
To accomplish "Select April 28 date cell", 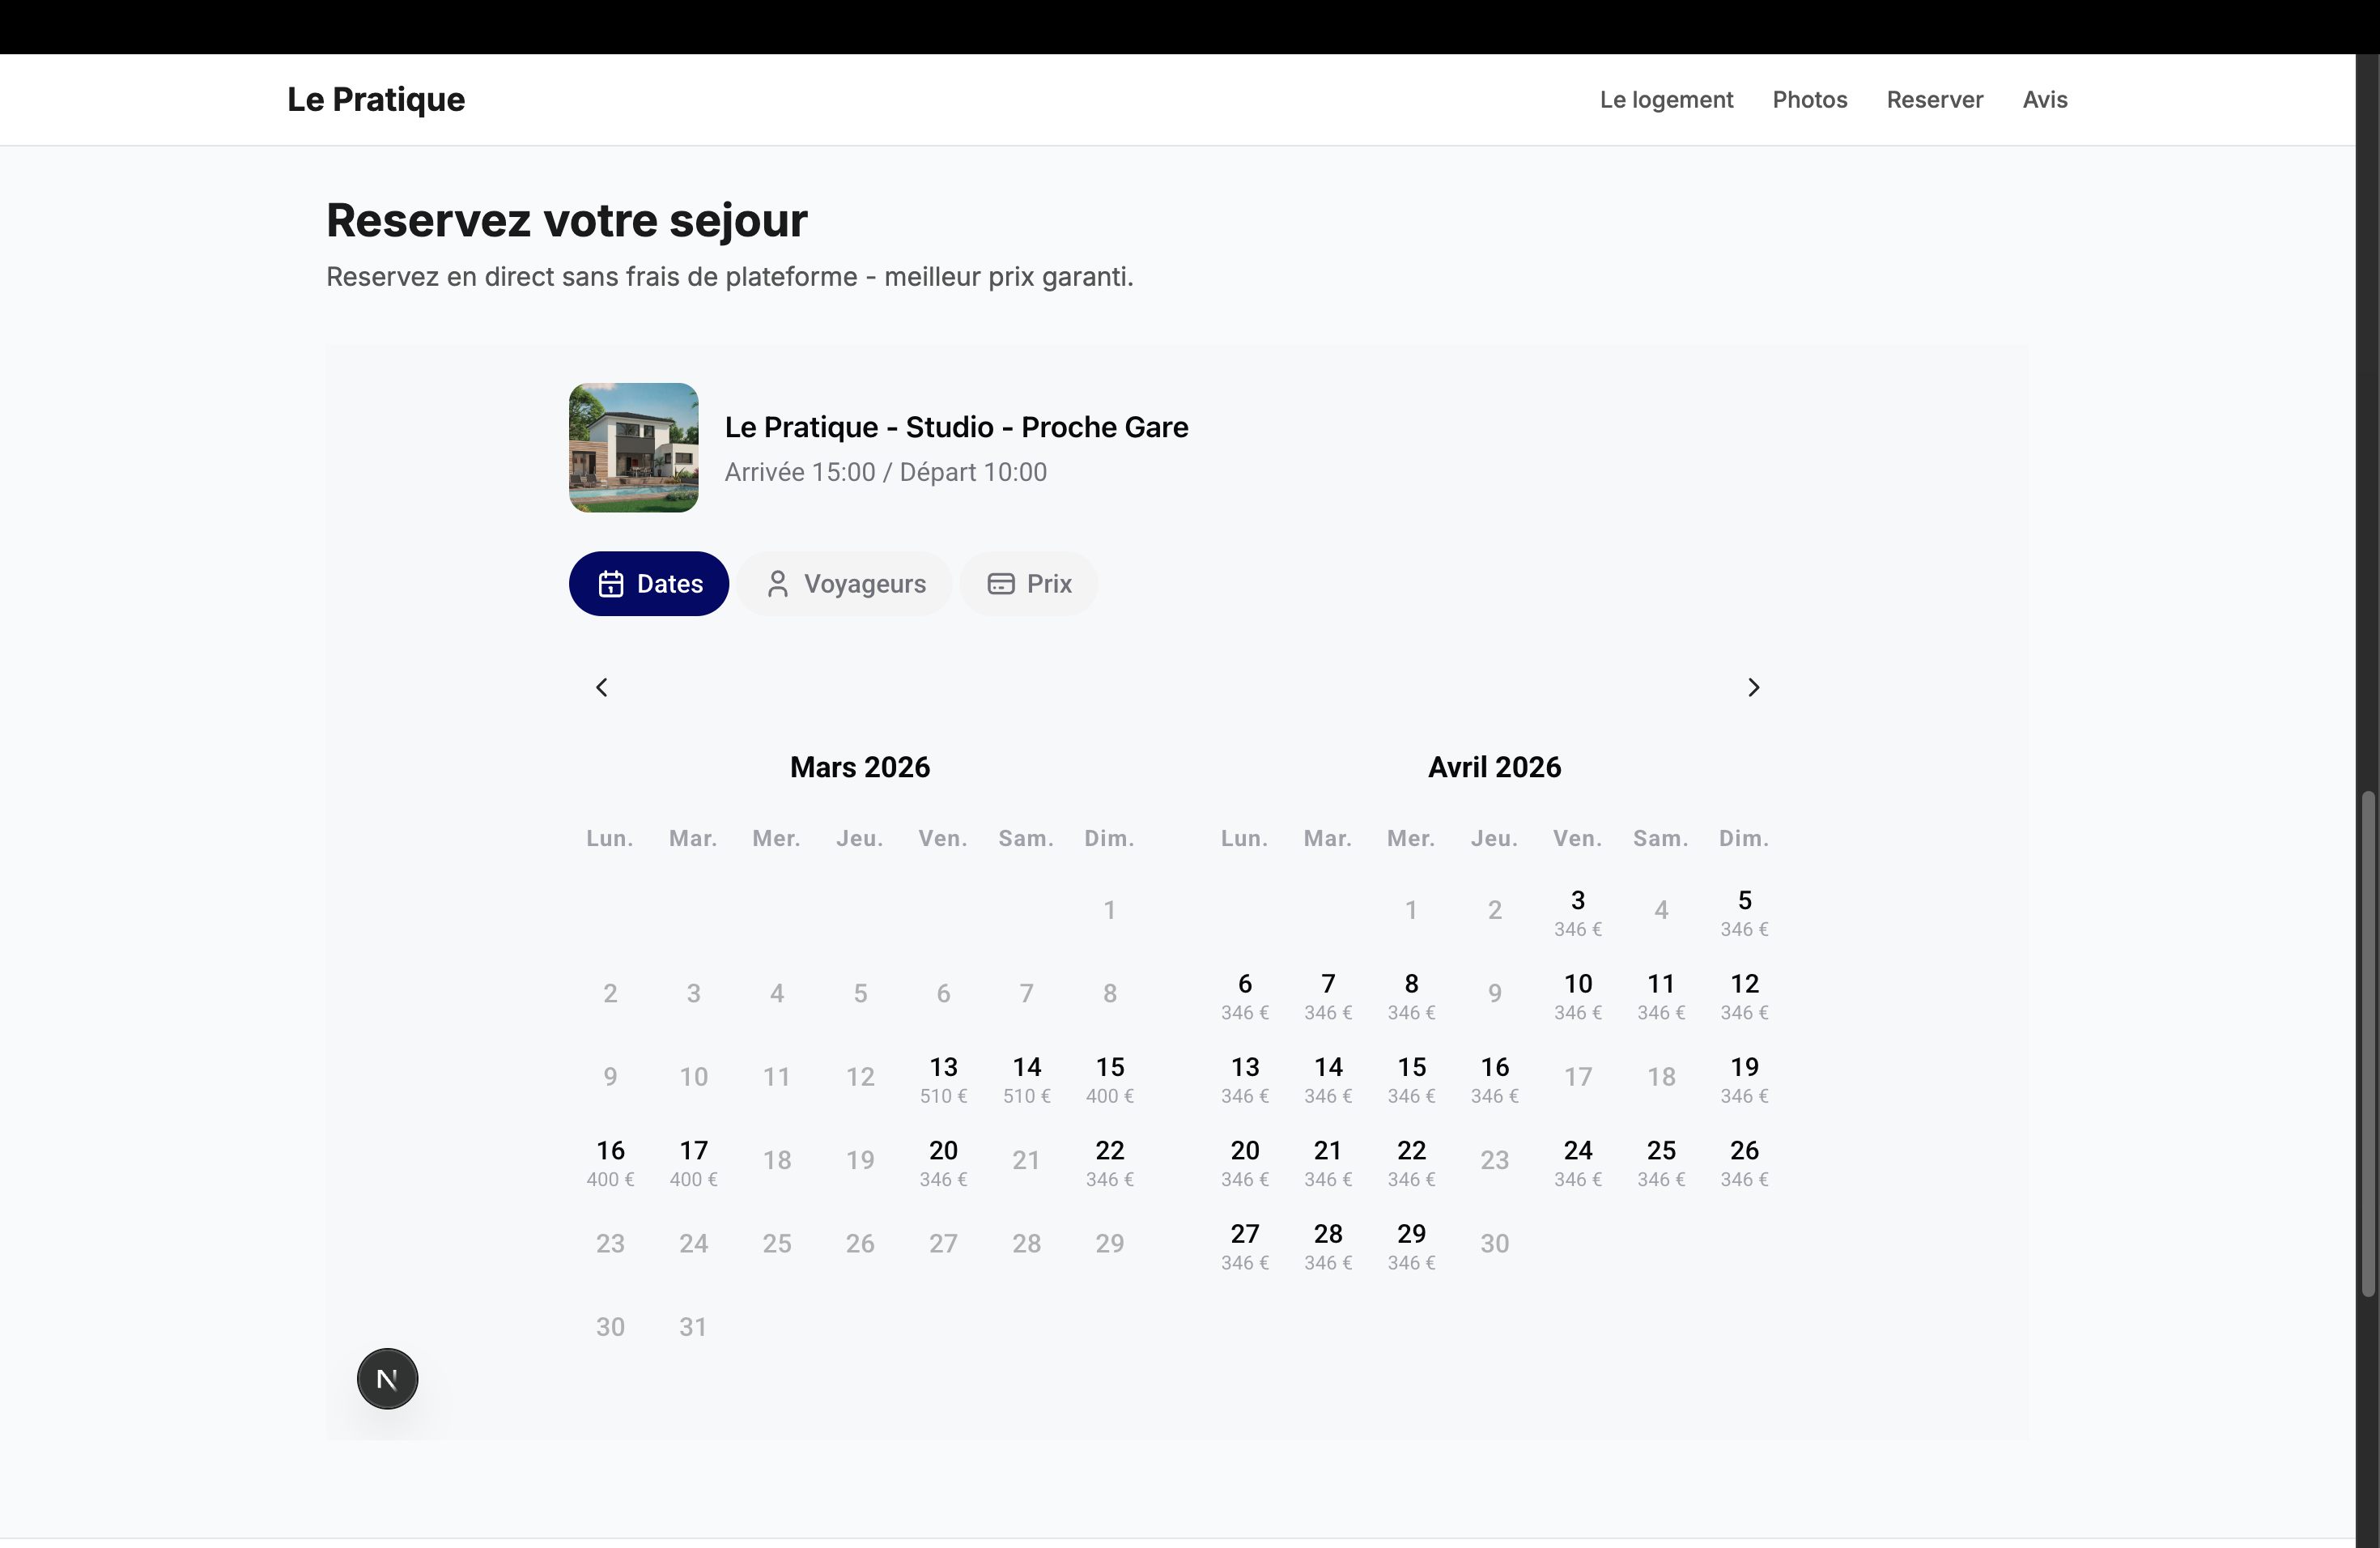I will click(1328, 1245).
